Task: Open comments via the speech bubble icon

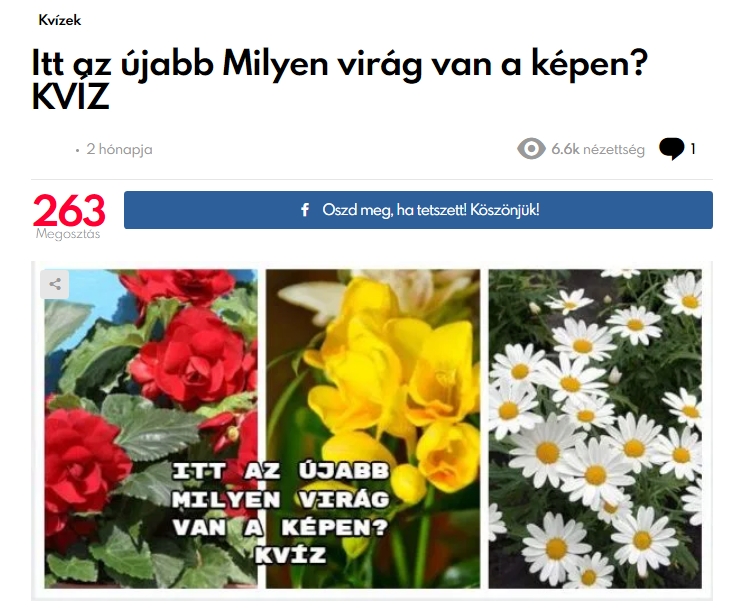Action: click(671, 149)
